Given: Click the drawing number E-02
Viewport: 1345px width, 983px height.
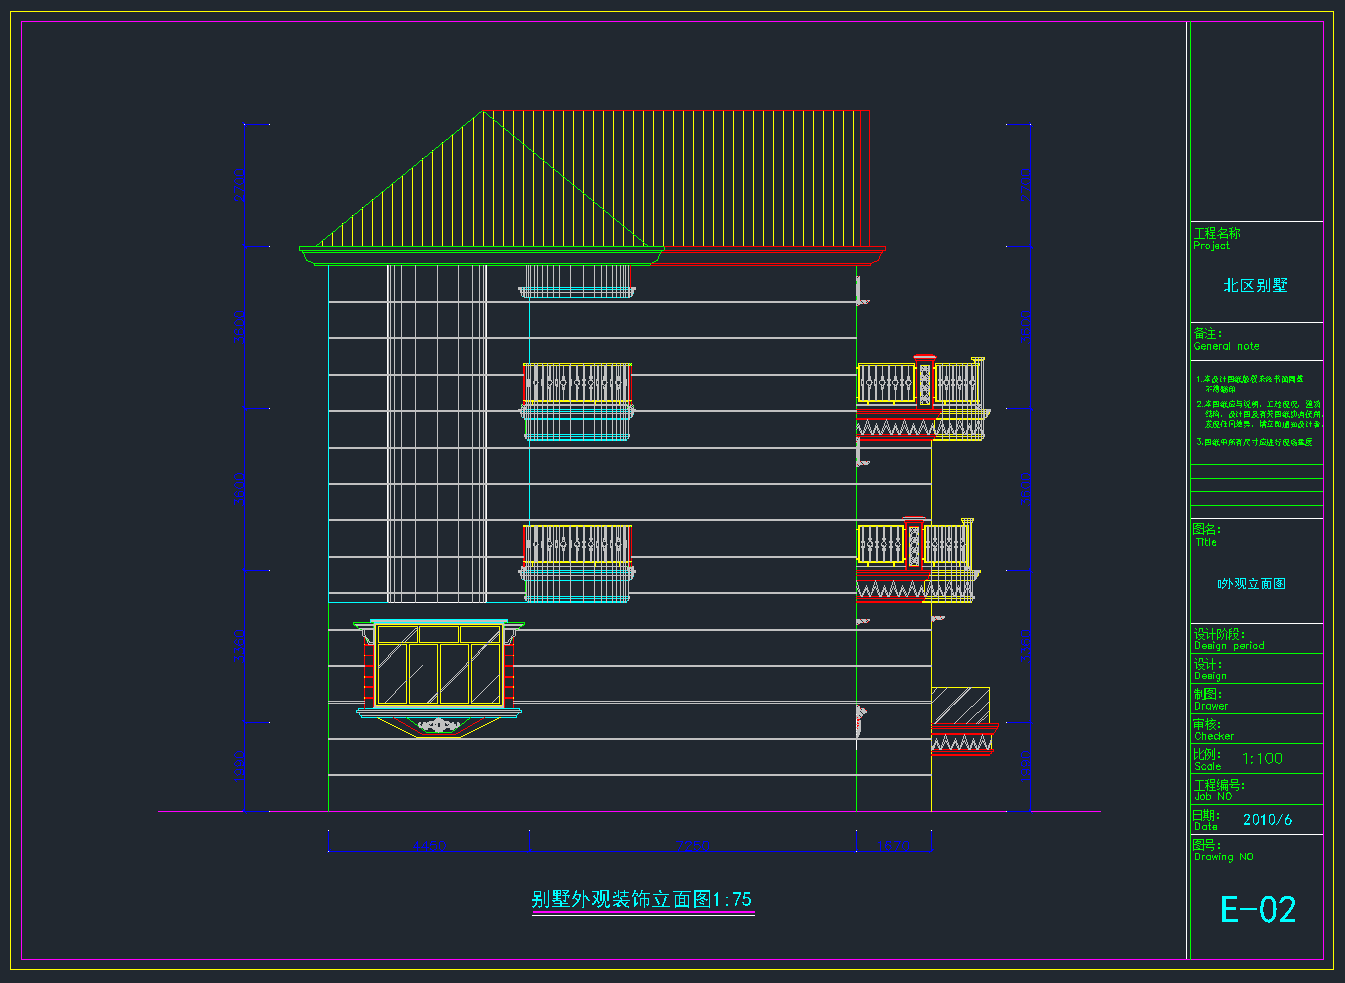Looking at the screenshot, I should pyautogui.click(x=1257, y=910).
